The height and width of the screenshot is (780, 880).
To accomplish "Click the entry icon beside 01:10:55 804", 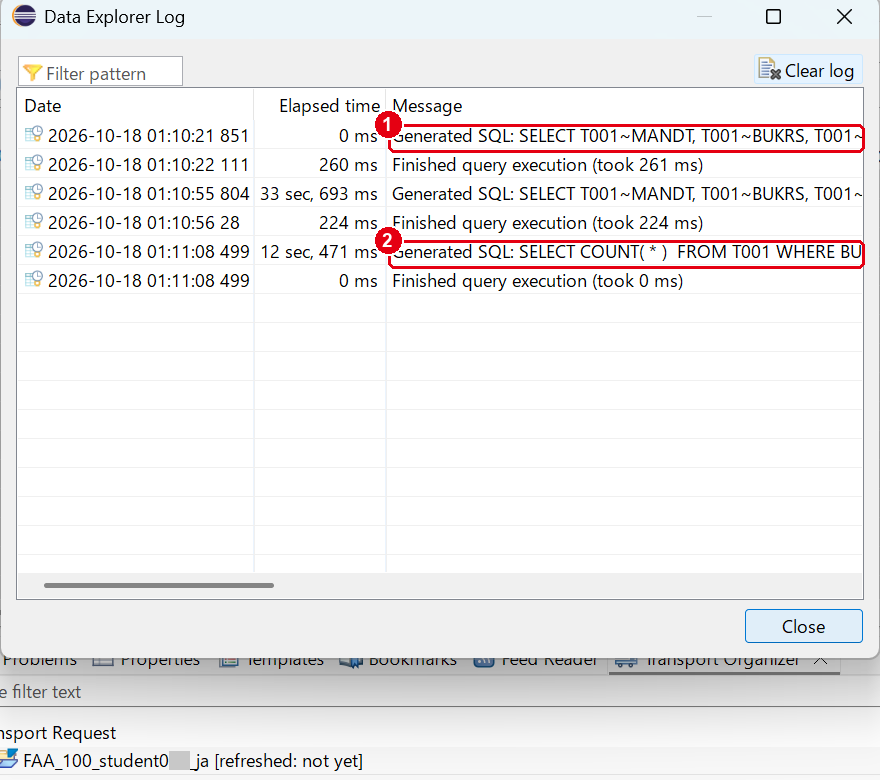I will pyautogui.click(x=34, y=193).
